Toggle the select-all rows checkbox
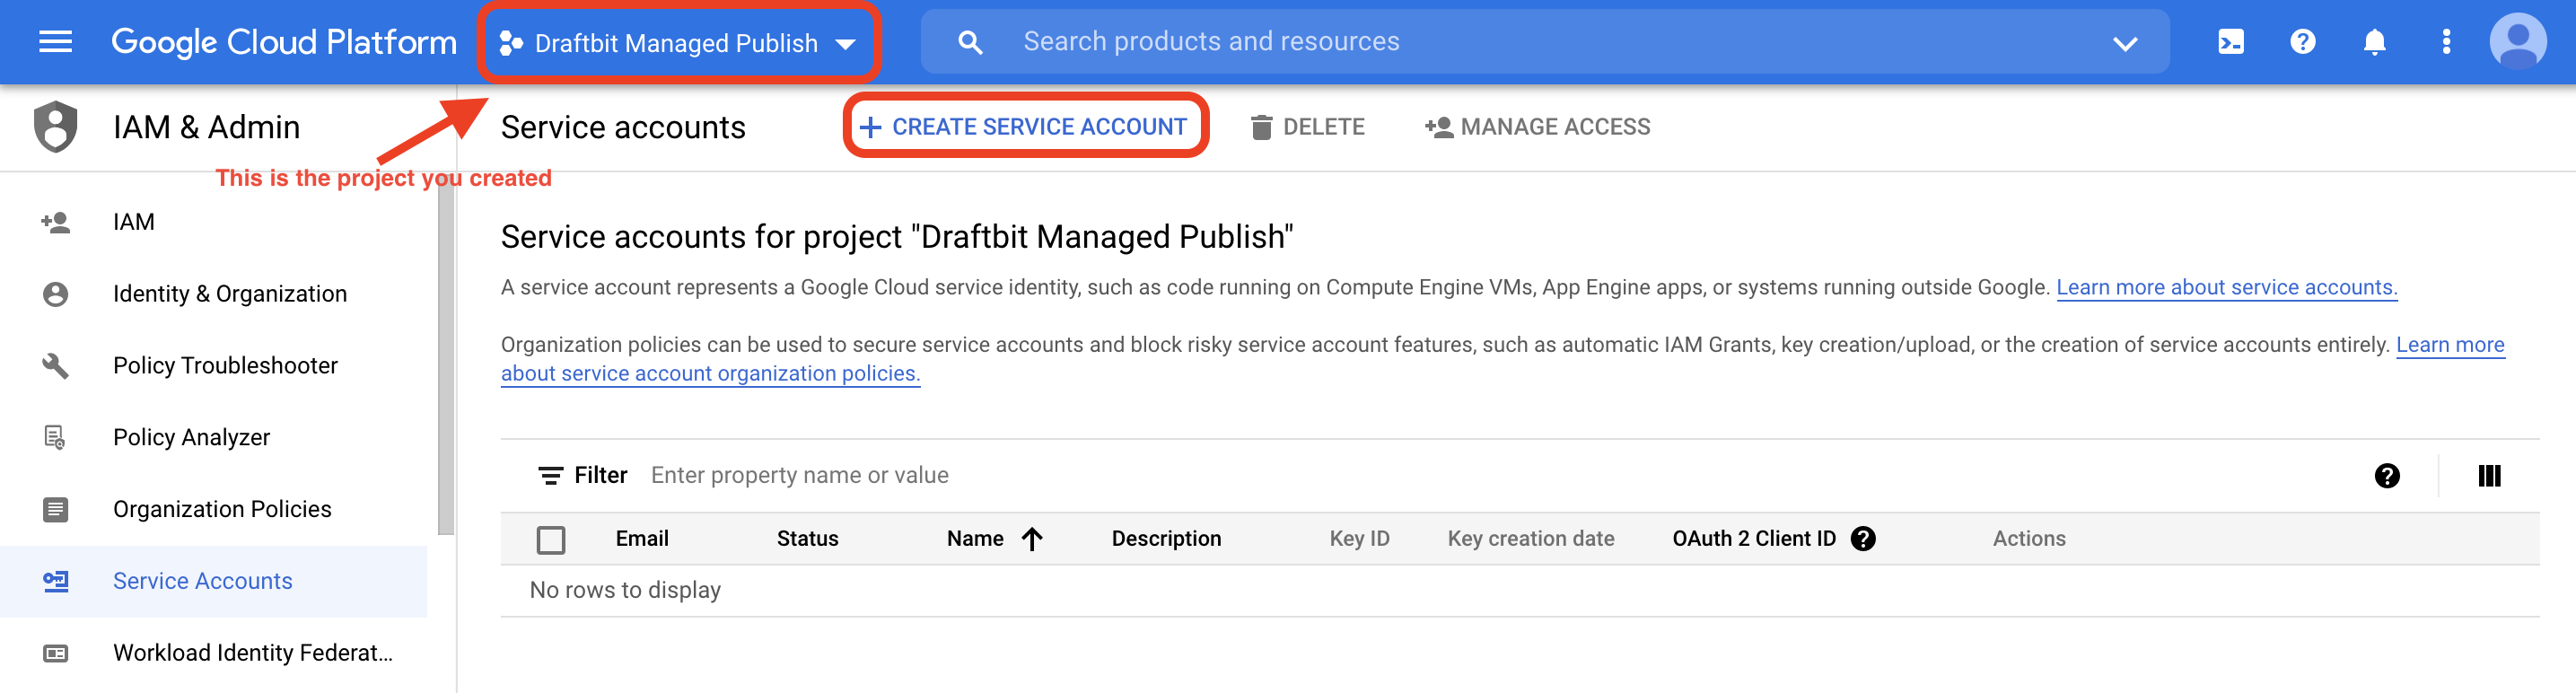The width and height of the screenshot is (2576, 693). pyautogui.click(x=551, y=540)
